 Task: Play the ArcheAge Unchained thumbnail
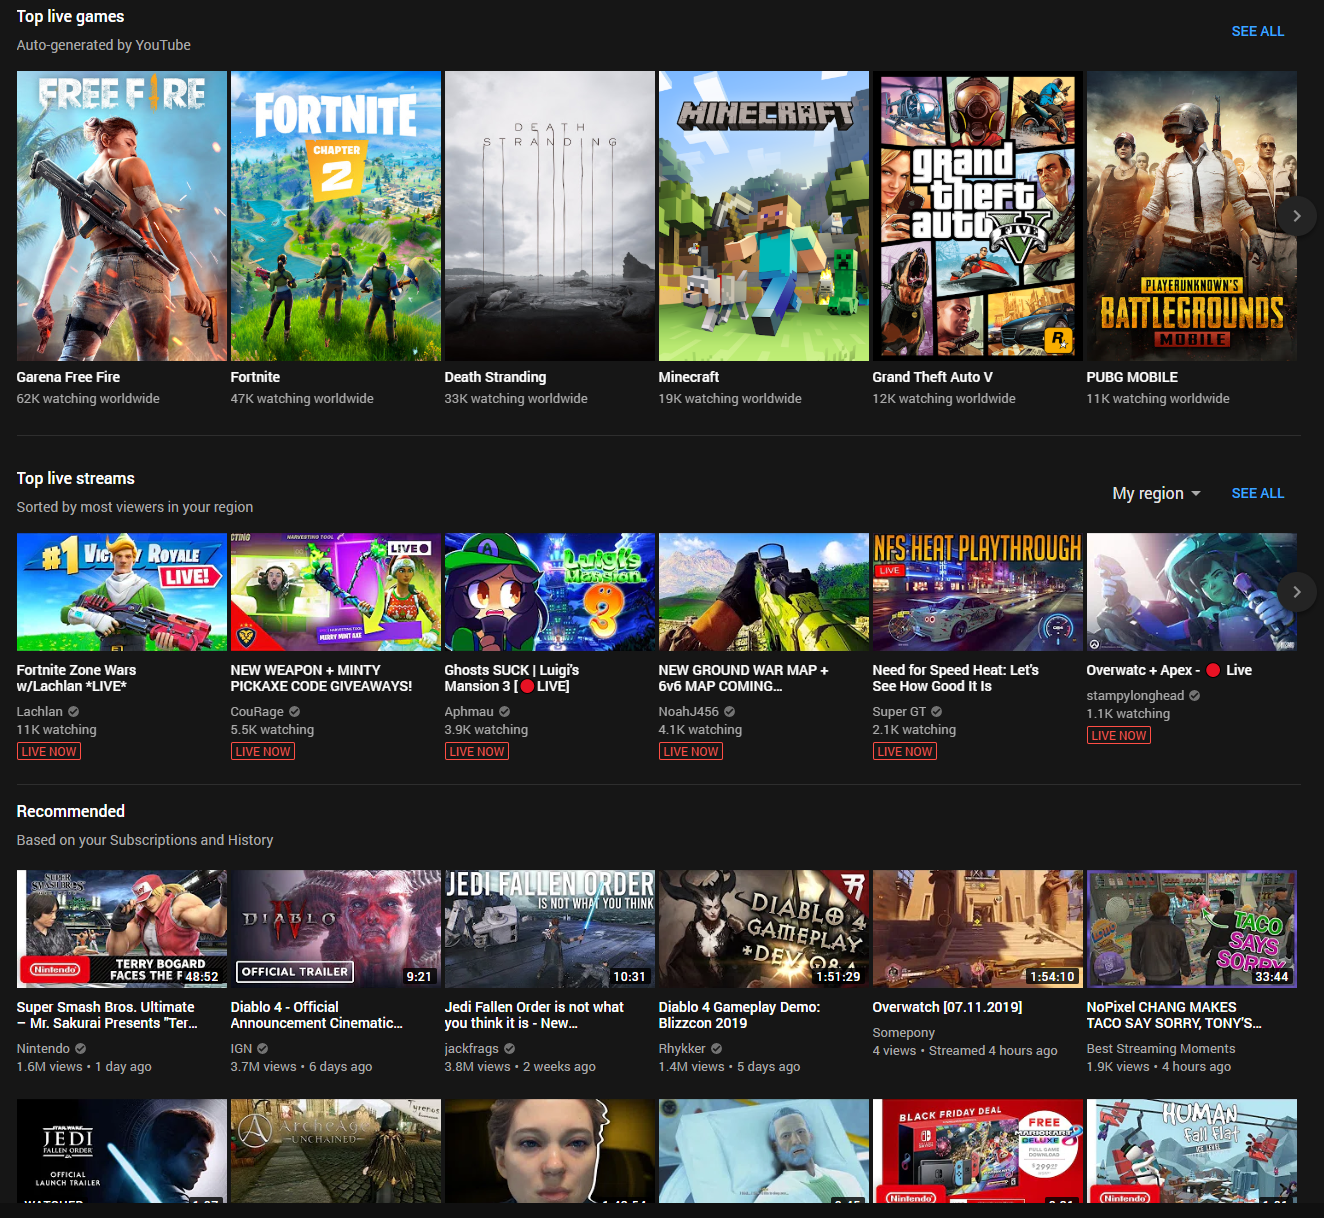[336, 1151]
